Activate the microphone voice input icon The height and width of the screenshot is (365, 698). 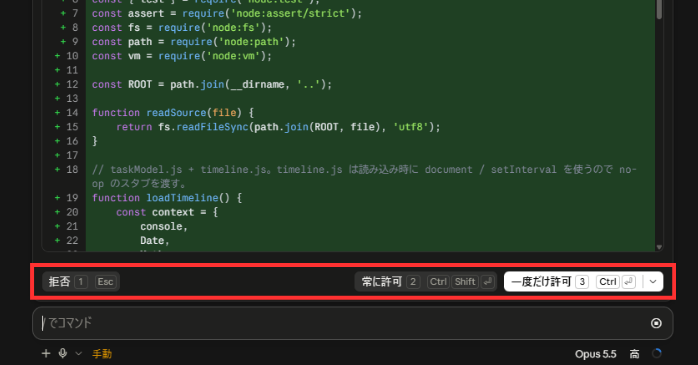63,353
